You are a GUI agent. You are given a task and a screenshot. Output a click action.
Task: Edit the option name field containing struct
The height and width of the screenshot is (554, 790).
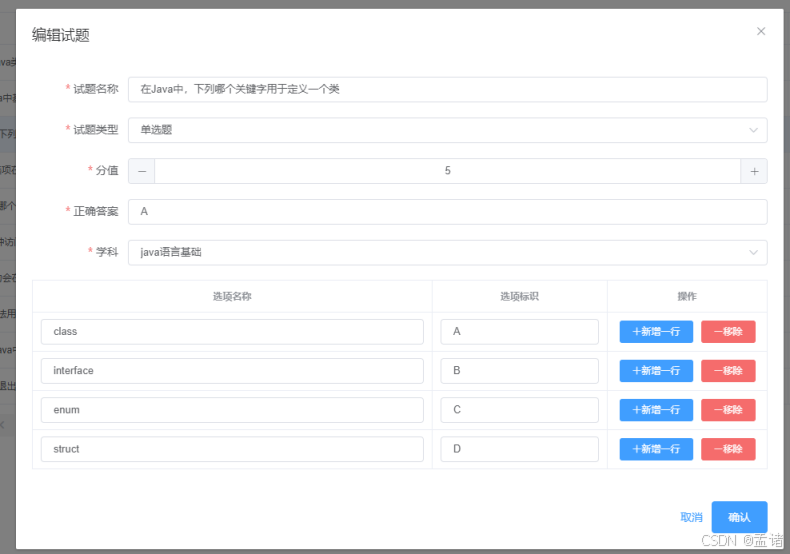click(232, 449)
